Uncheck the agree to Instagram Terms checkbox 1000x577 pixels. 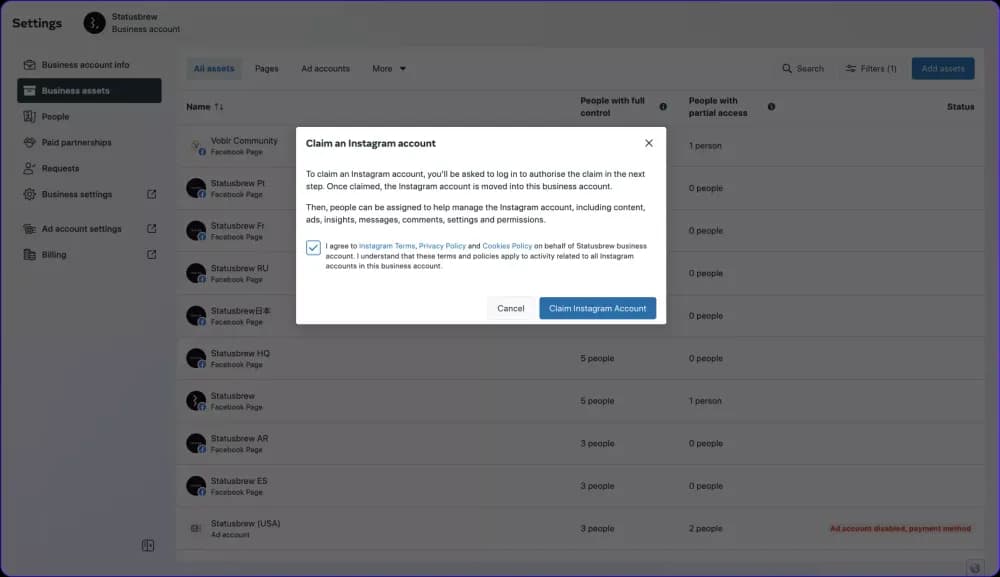pos(314,247)
